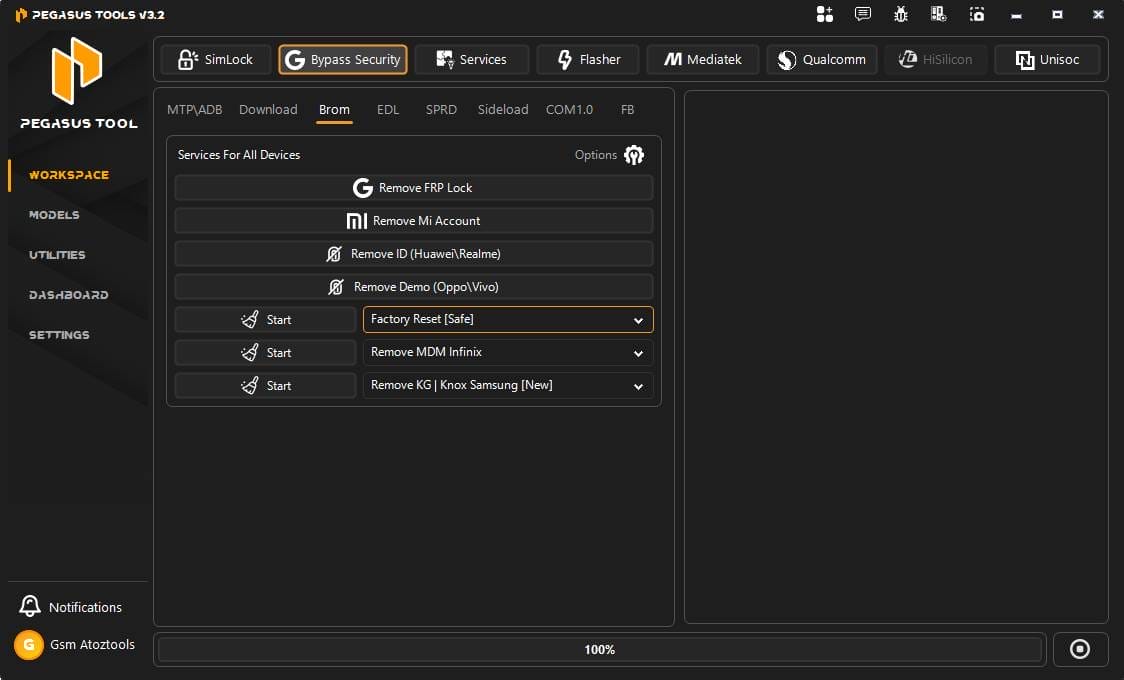Image resolution: width=1124 pixels, height=680 pixels.
Task: Select the Mediatek platform tool
Action: click(x=702, y=59)
